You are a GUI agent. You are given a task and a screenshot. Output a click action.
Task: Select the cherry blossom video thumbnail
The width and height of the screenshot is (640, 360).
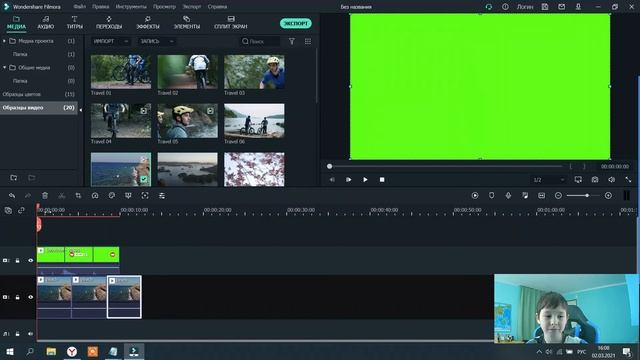tap(254, 169)
